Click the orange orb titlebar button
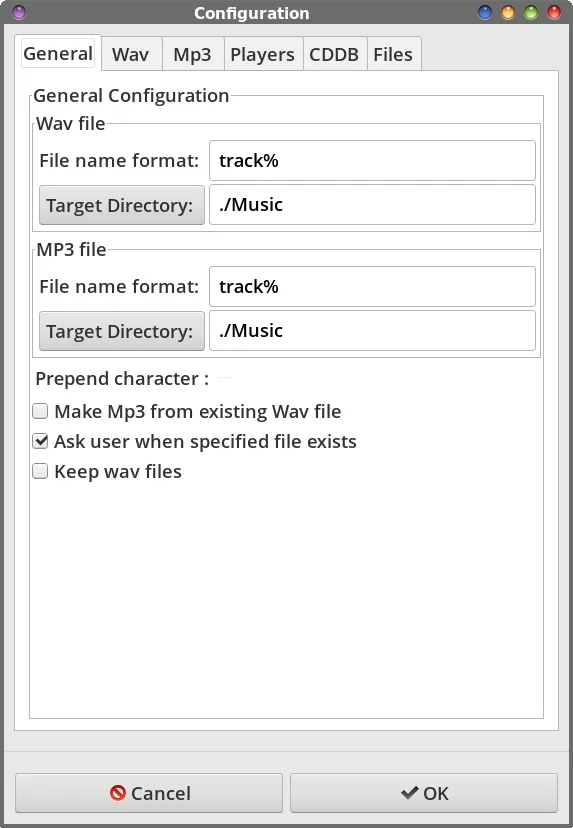 pyautogui.click(x=508, y=12)
